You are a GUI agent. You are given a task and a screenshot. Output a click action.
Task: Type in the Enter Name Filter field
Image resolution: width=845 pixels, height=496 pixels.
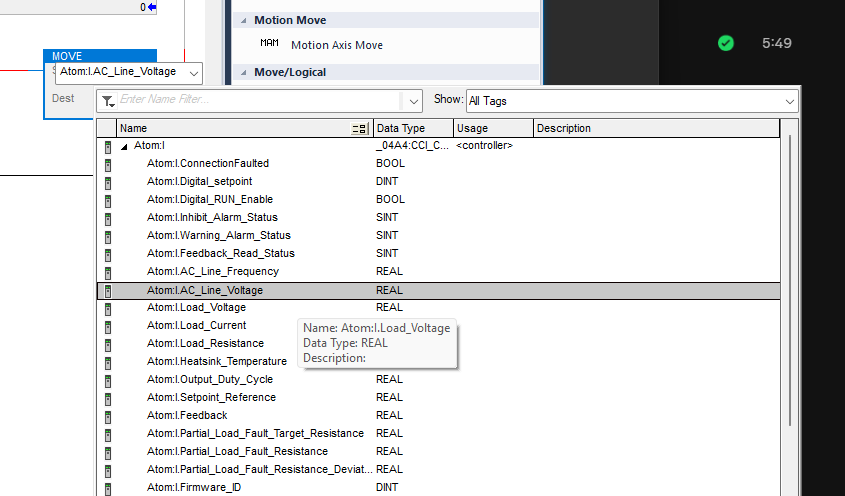(260, 101)
